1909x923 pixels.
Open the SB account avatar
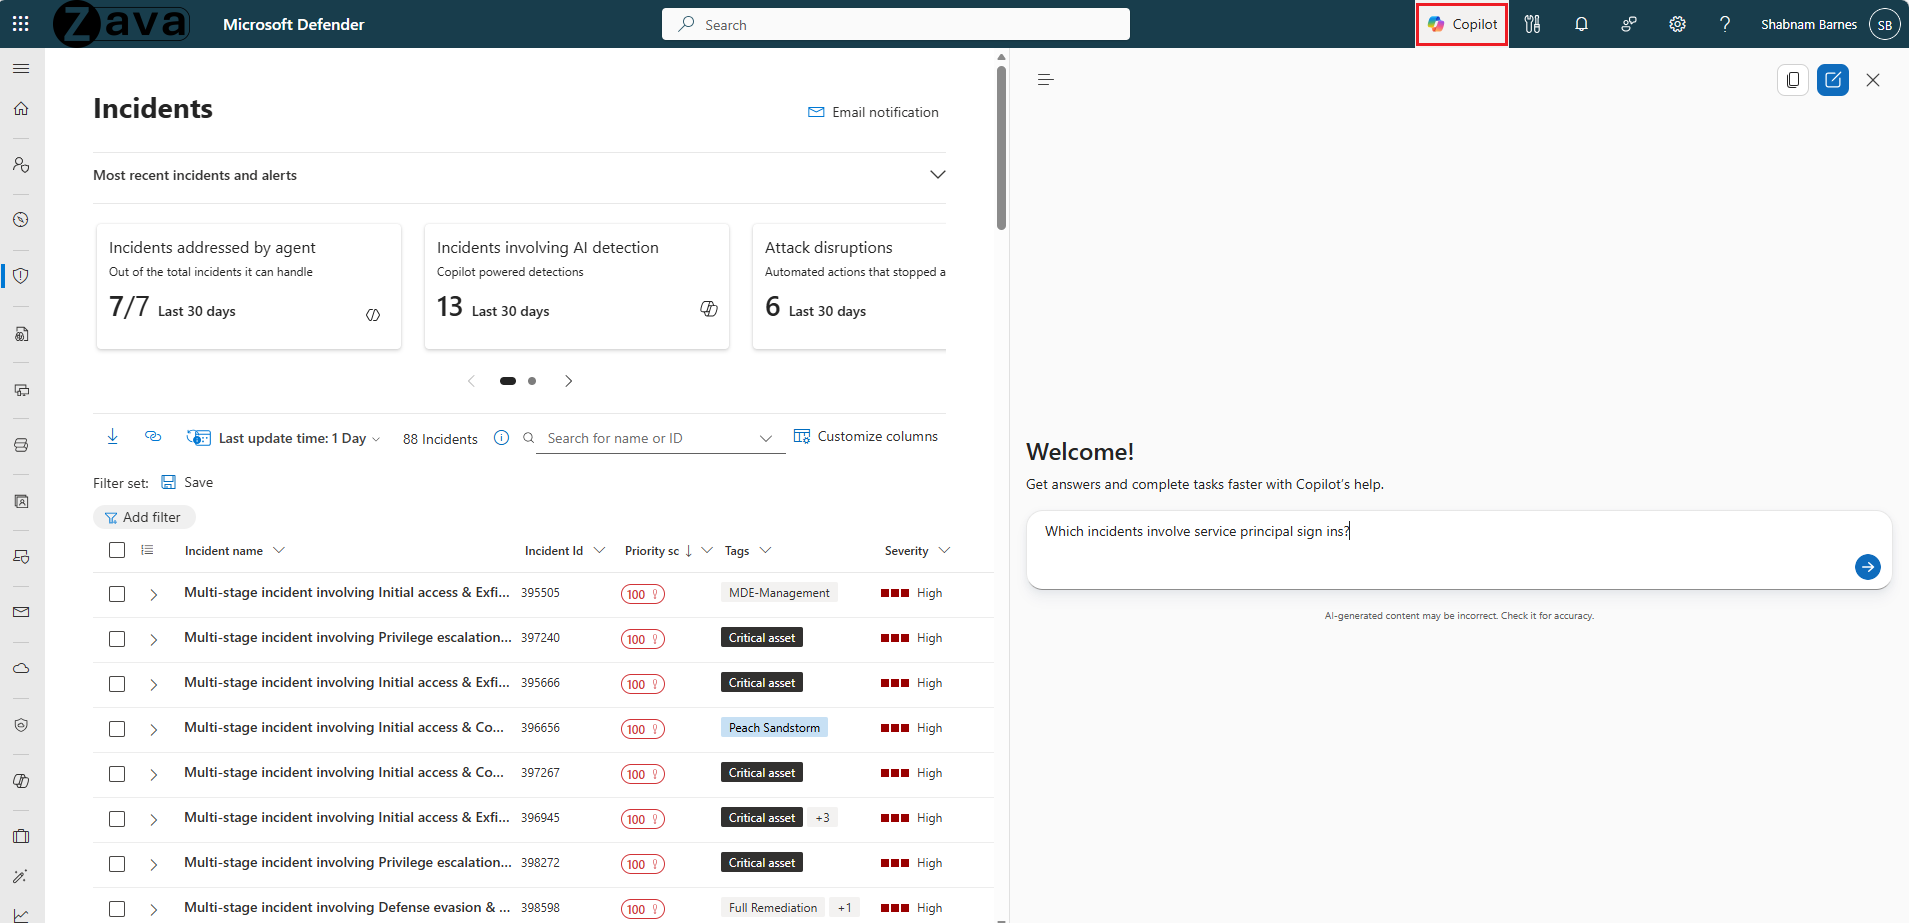click(1885, 25)
